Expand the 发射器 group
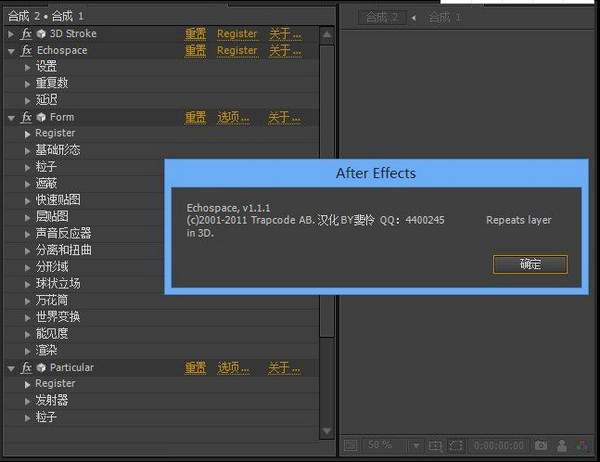600x462 pixels. (x=28, y=402)
